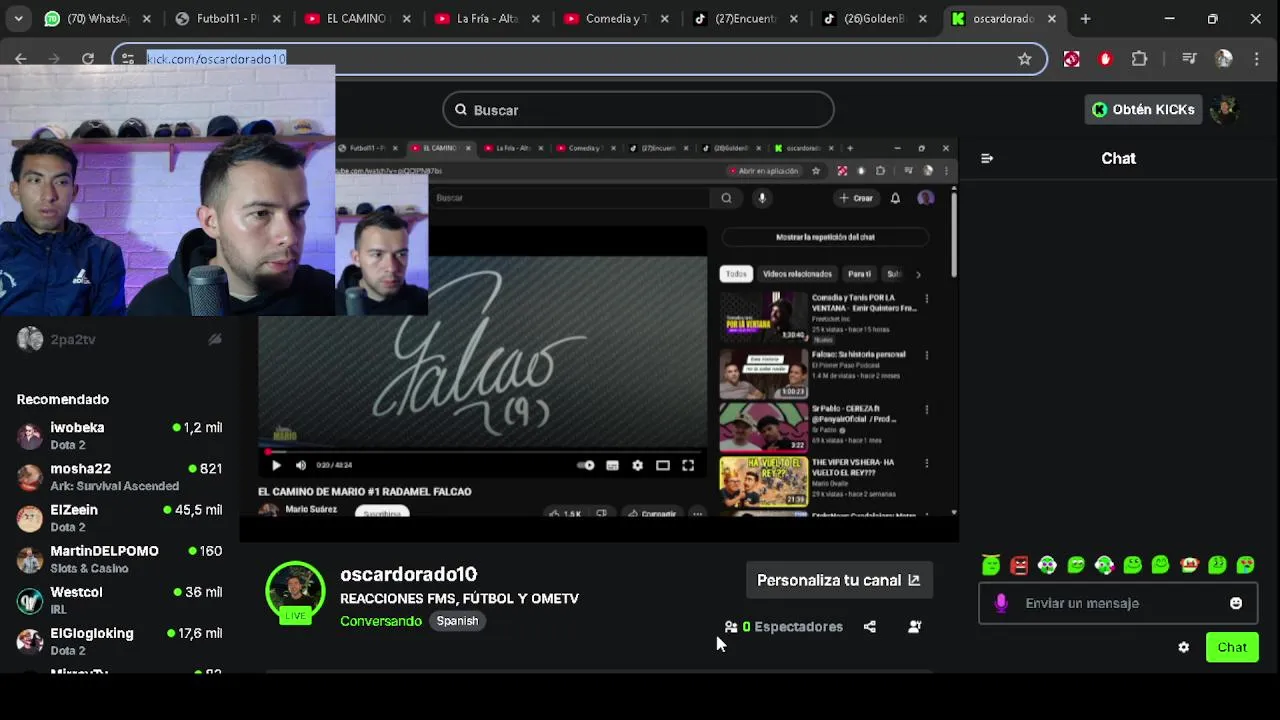Screen dimensions: 1280x720
Task: Expand more filter chips arrow in streamed YouTube
Action: pyautogui.click(x=918, y=274)
